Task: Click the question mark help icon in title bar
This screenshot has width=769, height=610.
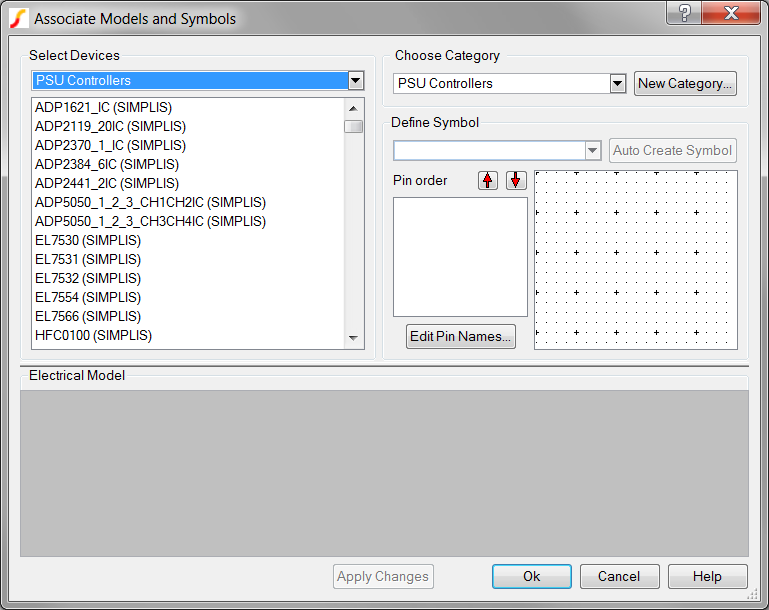Action: (x=684, y=12)
